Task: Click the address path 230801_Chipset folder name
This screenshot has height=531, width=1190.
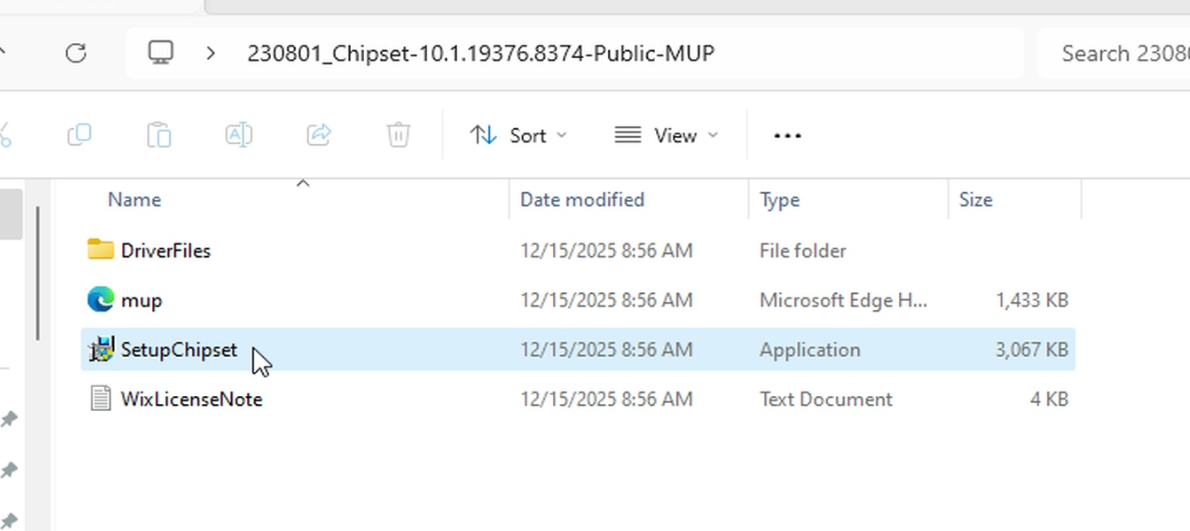Action: tap(480, 53)
